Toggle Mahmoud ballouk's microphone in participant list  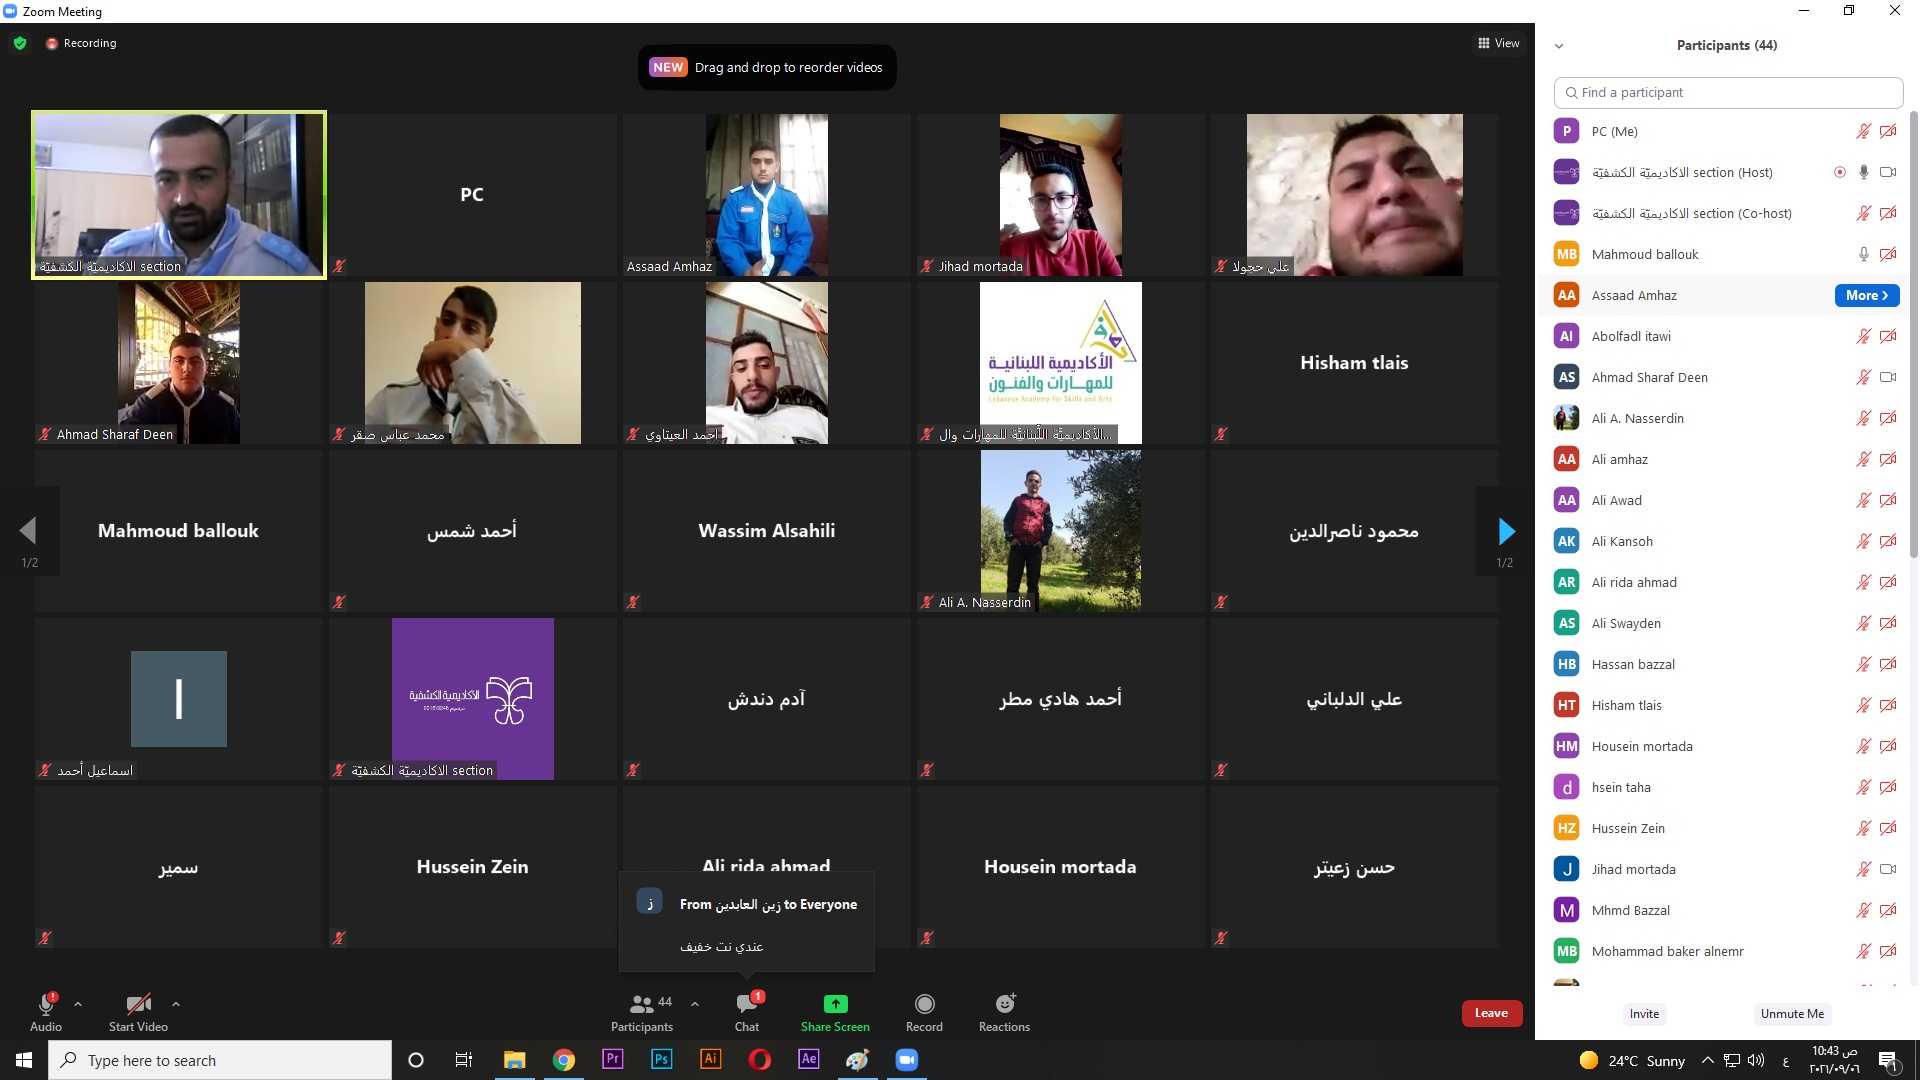pos(1863,254)
